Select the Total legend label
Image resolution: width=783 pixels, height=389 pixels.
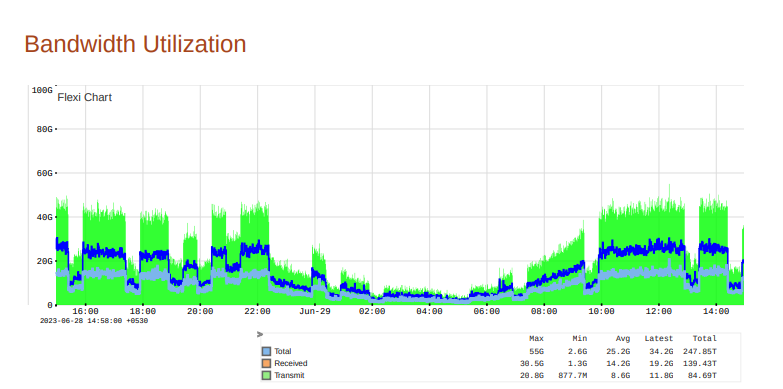coord(283,351)
